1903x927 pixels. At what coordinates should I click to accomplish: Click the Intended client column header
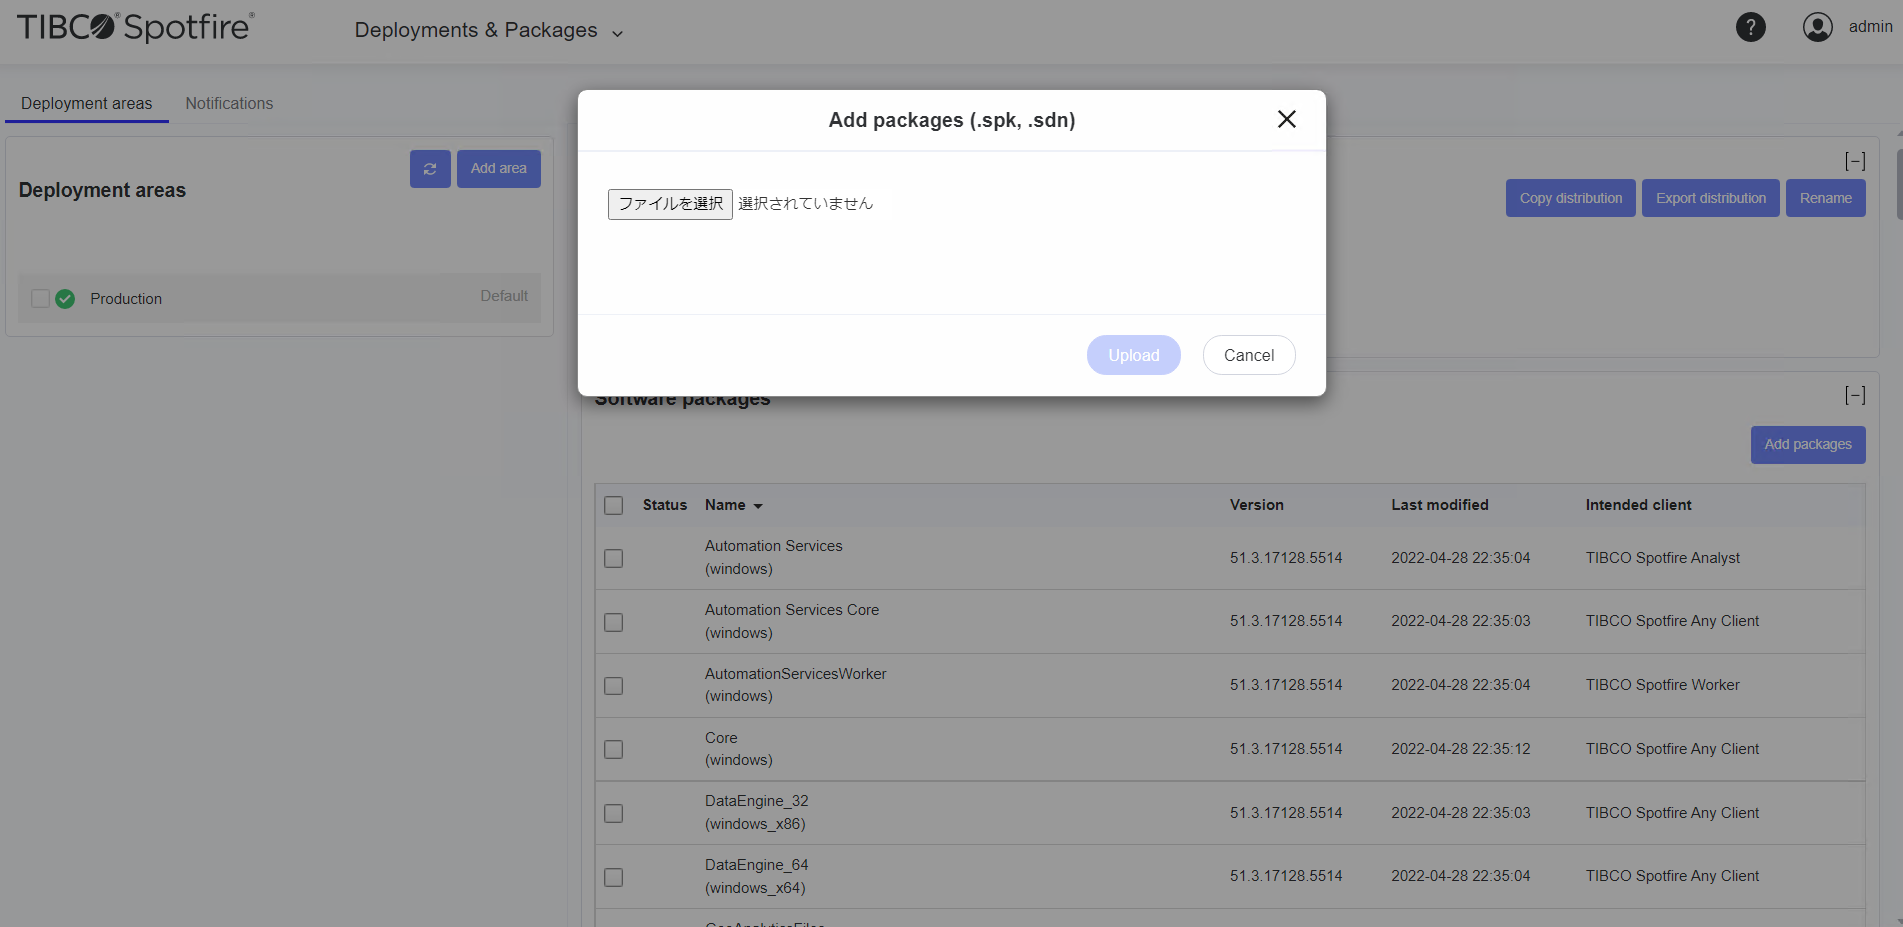click(x=1638, y=505)
